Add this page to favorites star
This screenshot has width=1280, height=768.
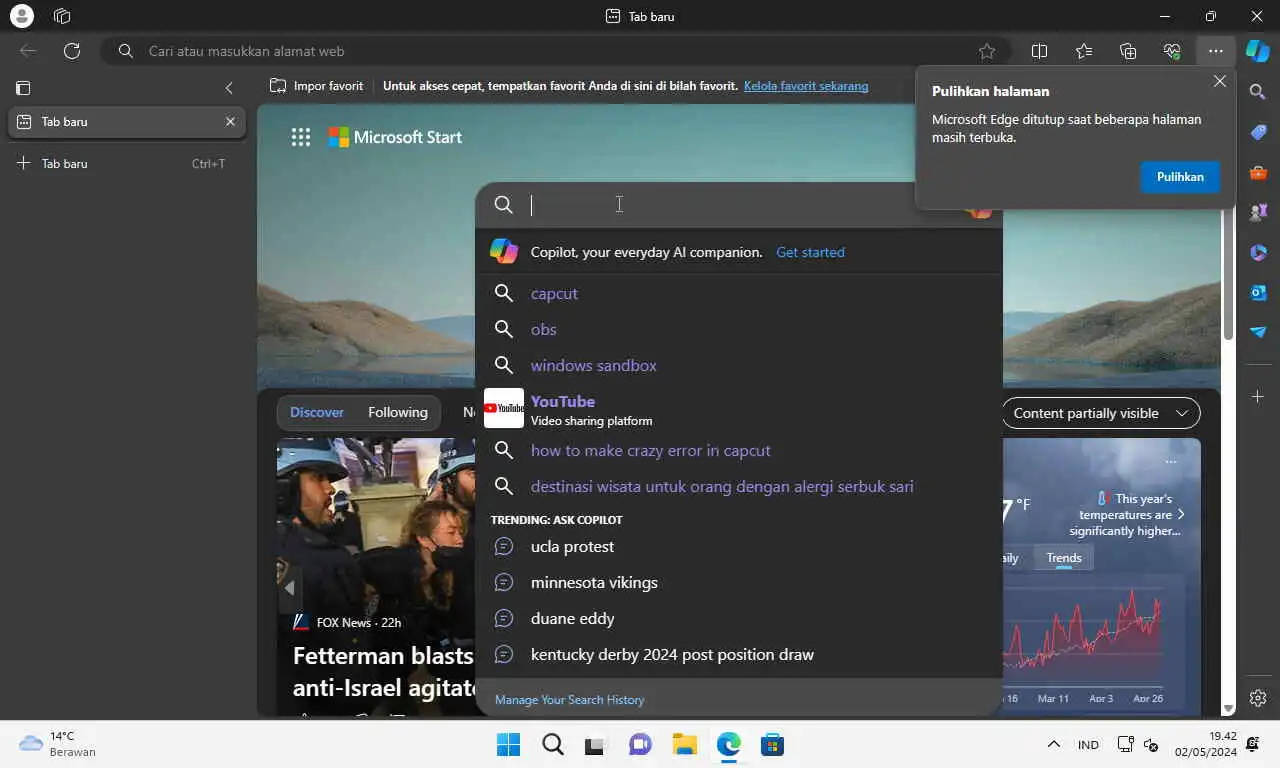pos(987,51)
